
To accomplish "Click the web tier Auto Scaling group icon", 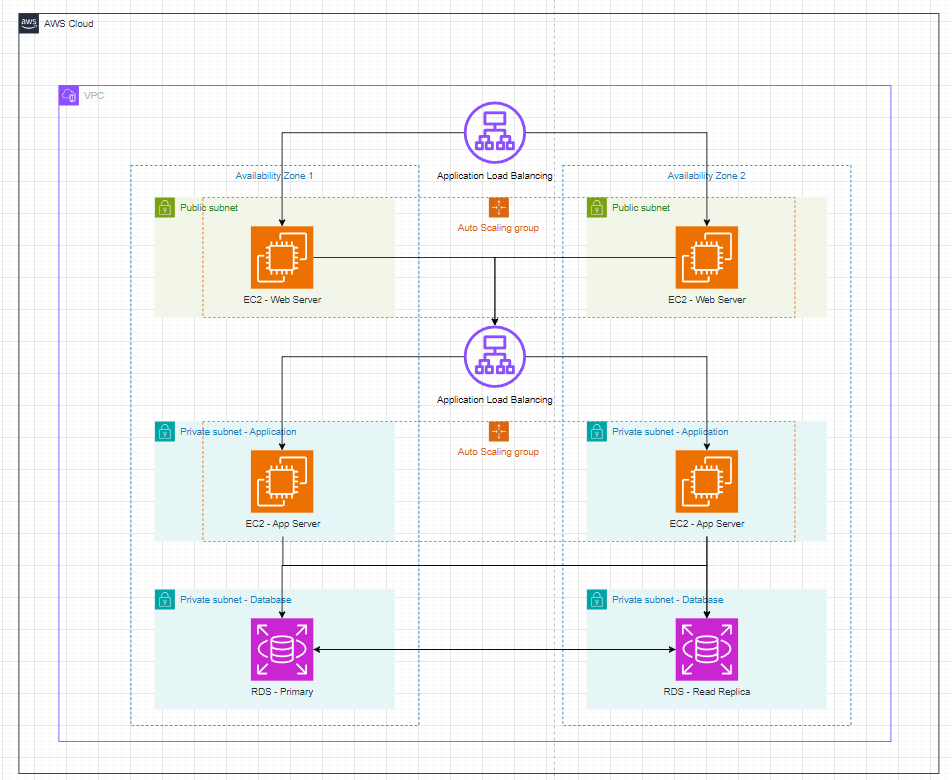I will click(x=498, y=208).
